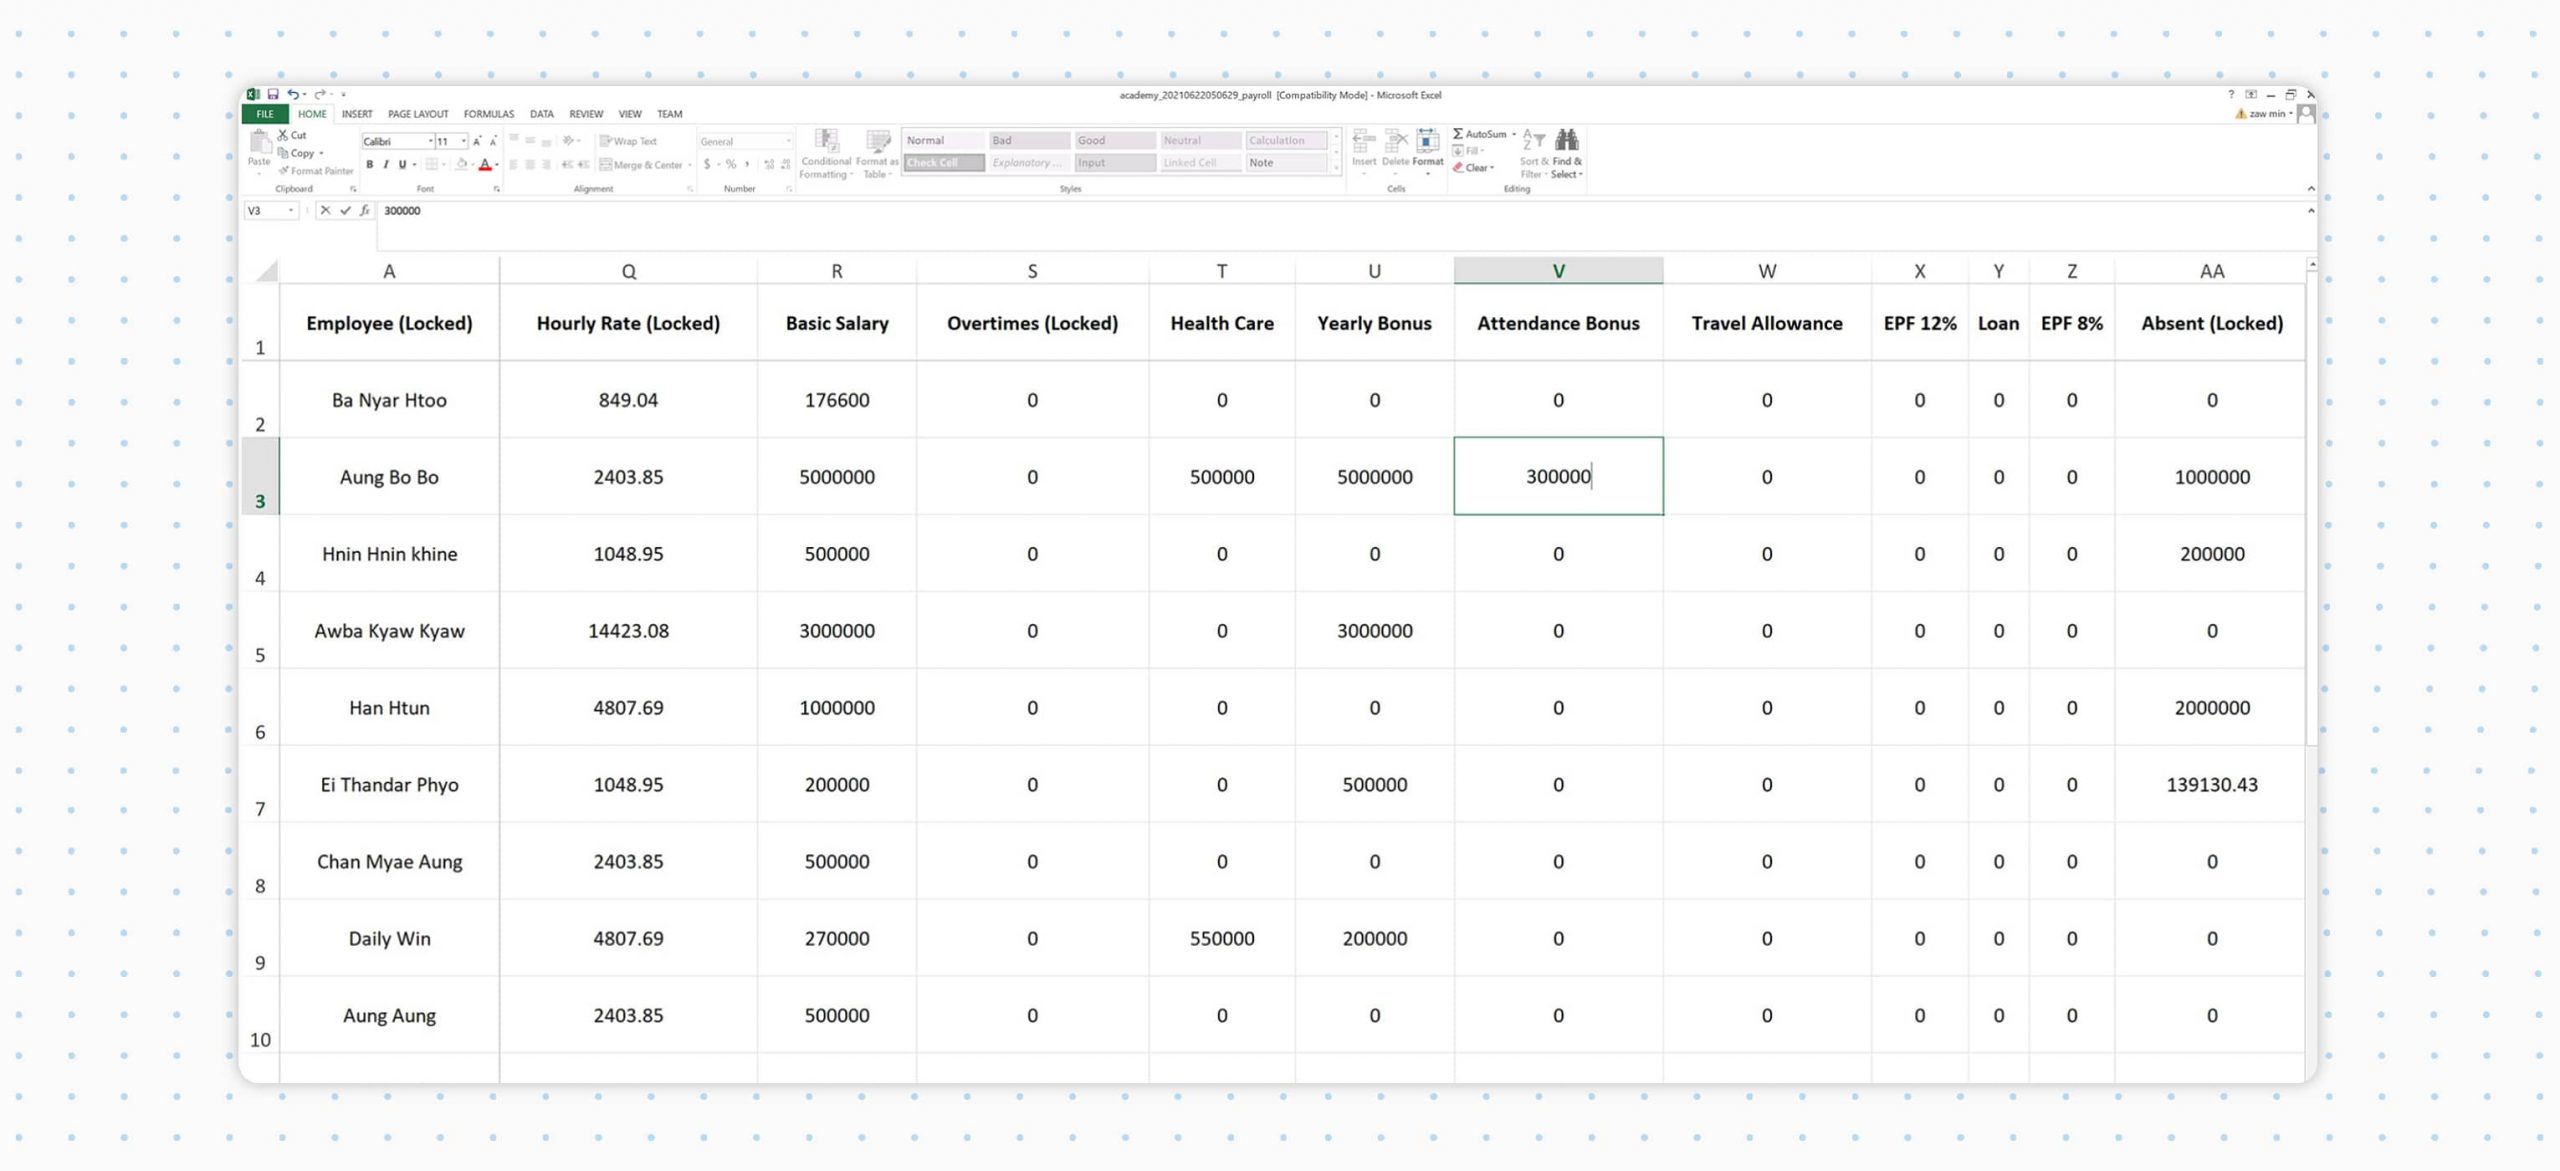The image size is (2560, 1171).
Task: Select the Format Painter tool
Action: point(316,171)
